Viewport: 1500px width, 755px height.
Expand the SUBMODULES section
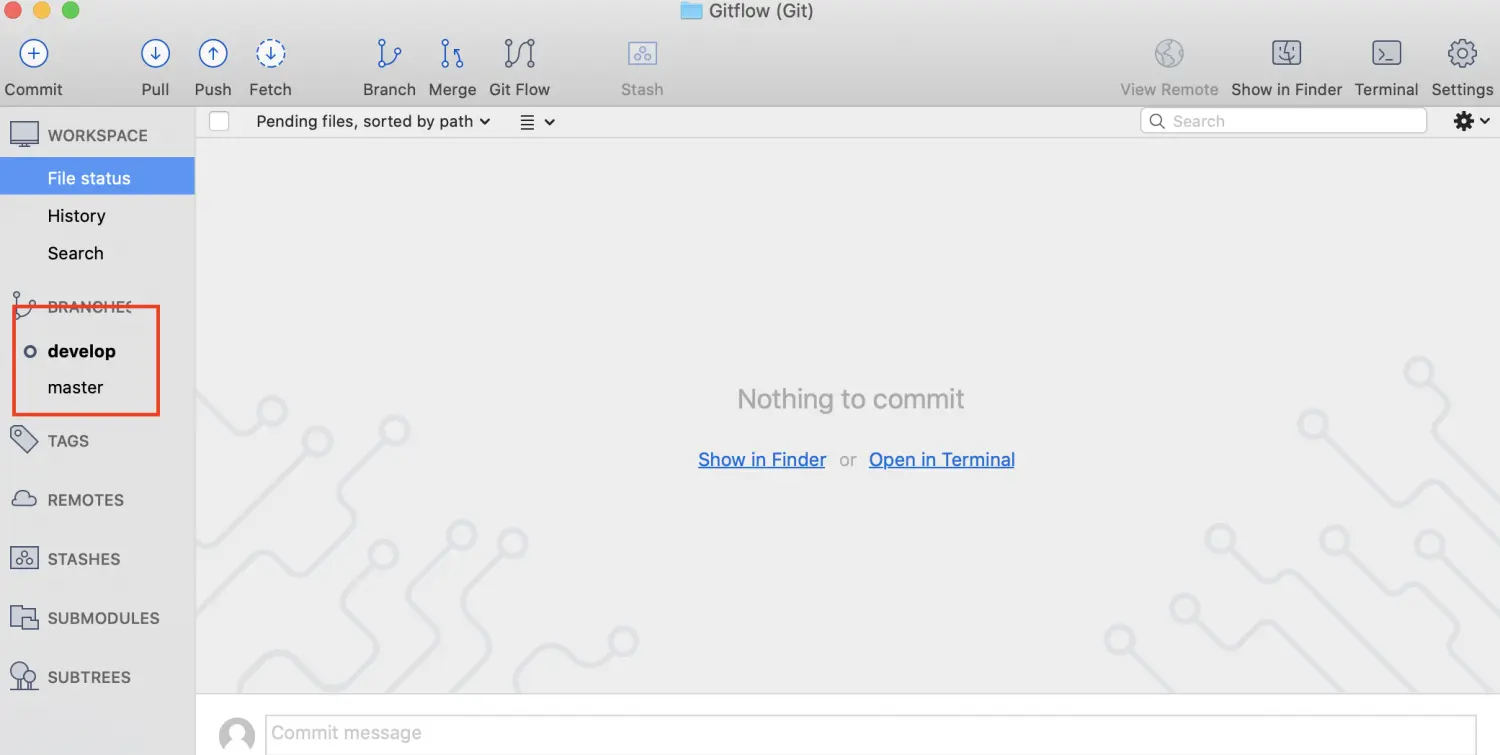pos(104,618)
